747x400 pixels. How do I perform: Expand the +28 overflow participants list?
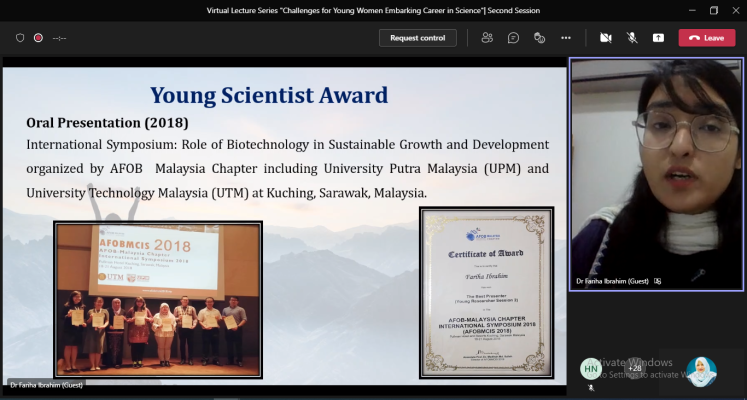point(634,368)
